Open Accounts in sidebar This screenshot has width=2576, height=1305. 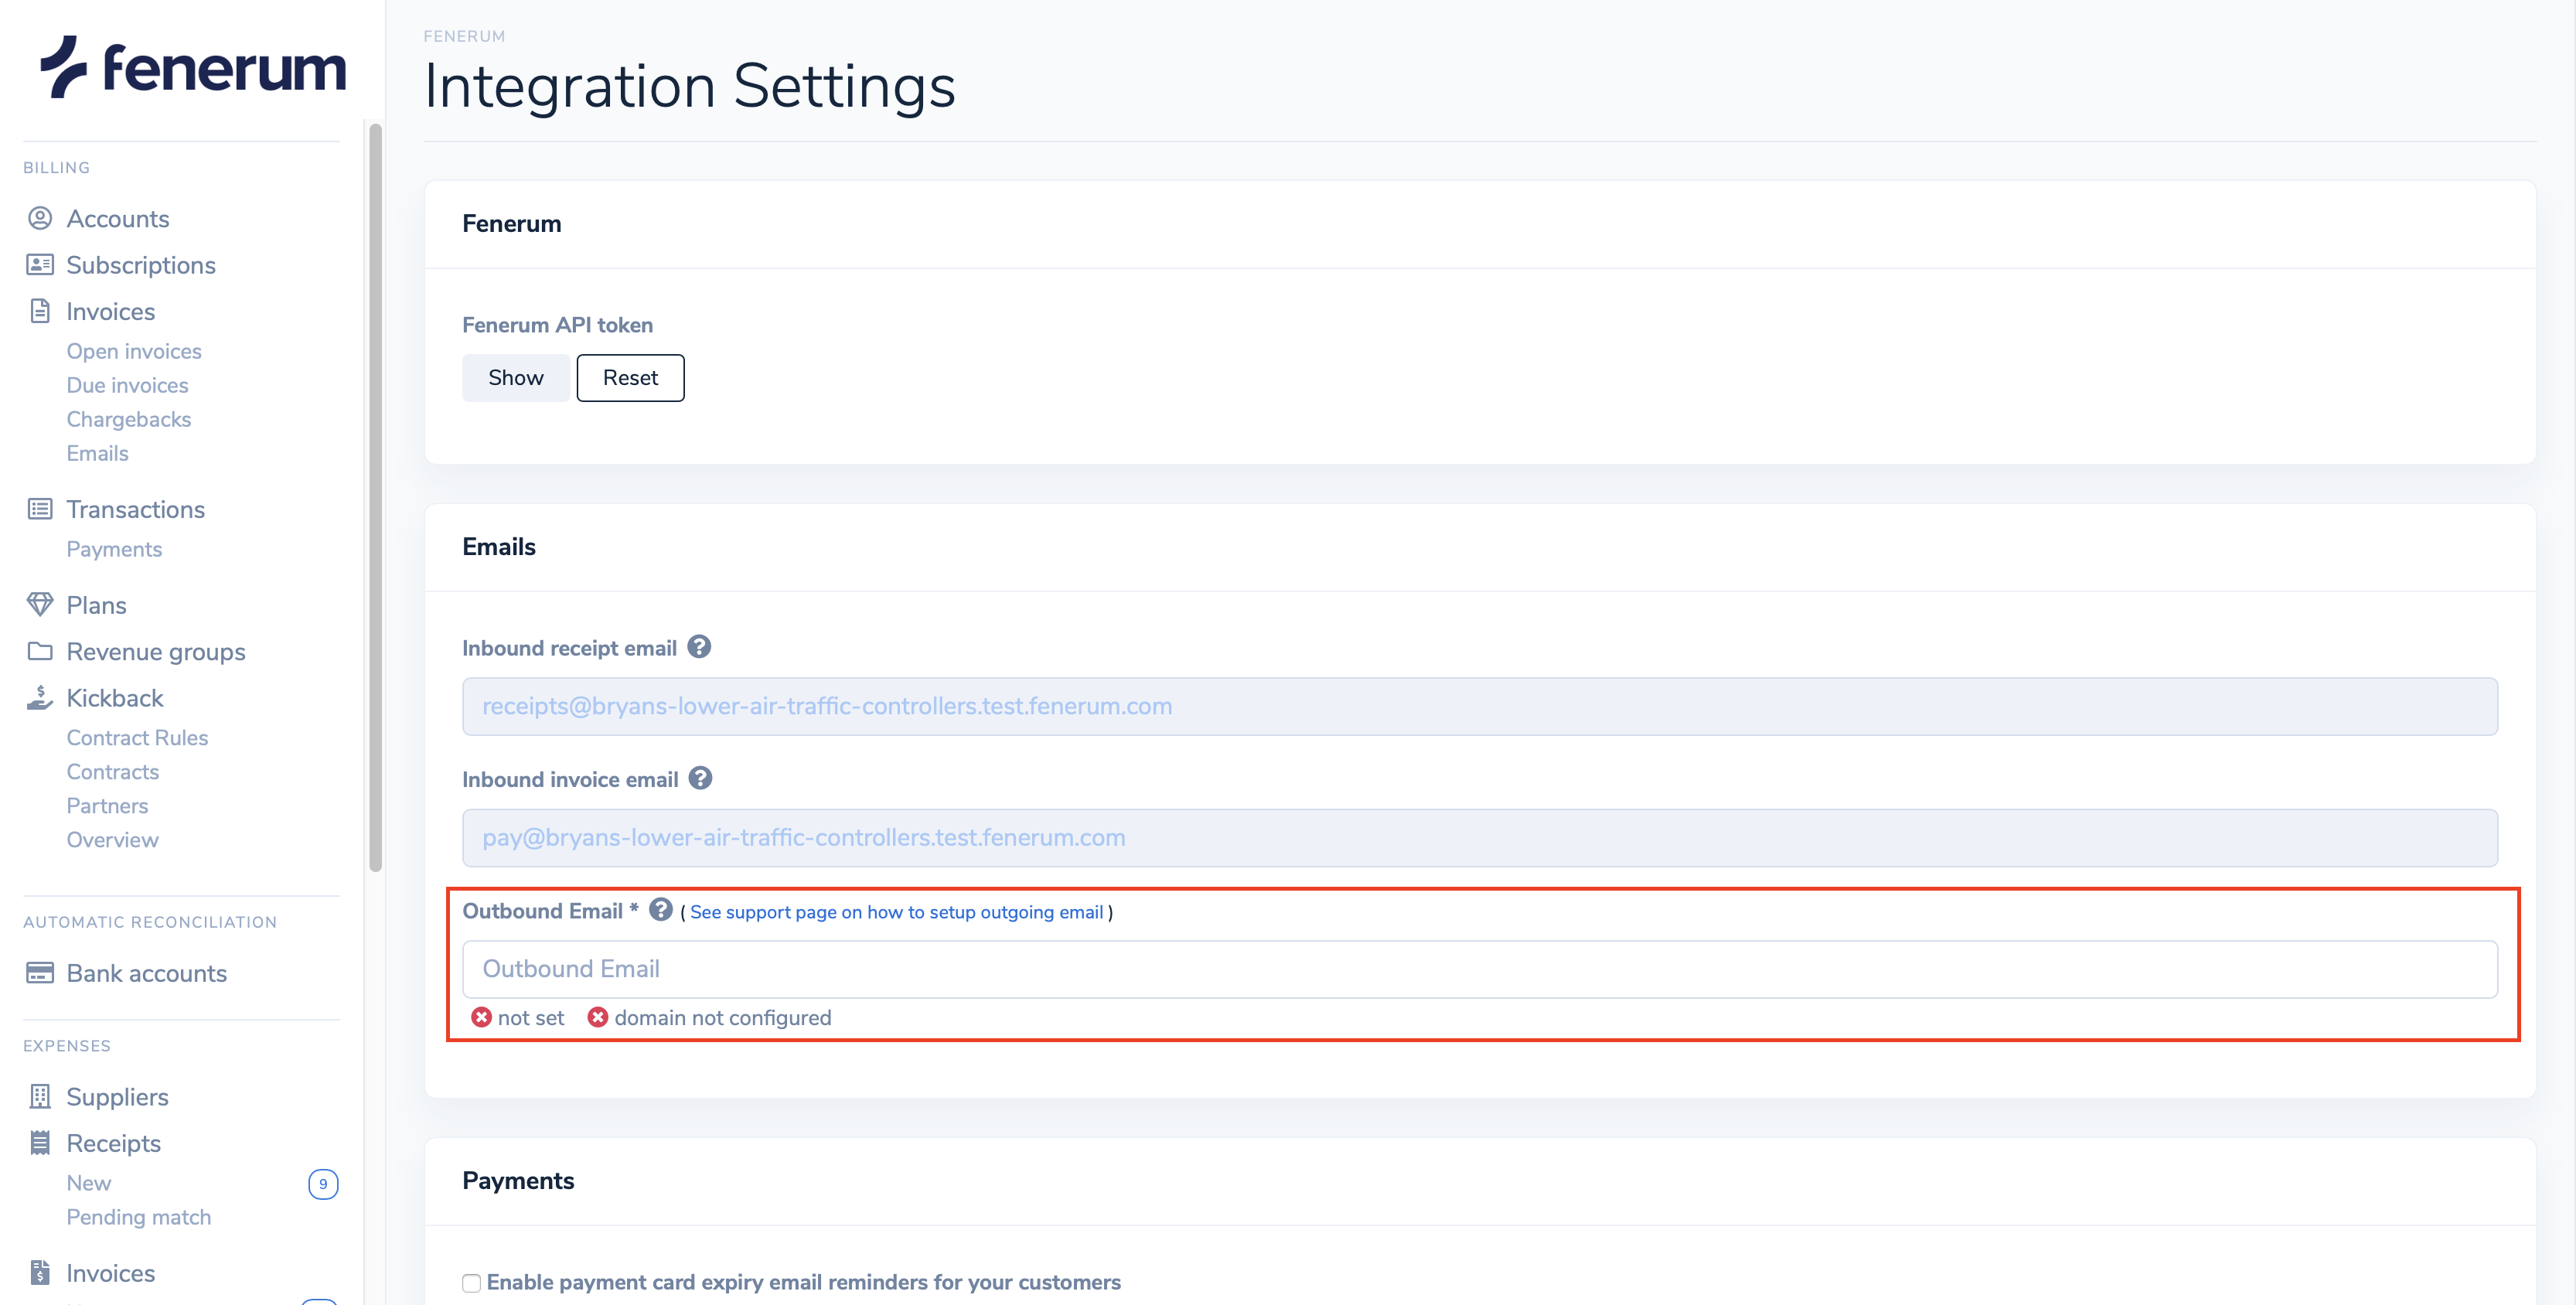[118, 219]
